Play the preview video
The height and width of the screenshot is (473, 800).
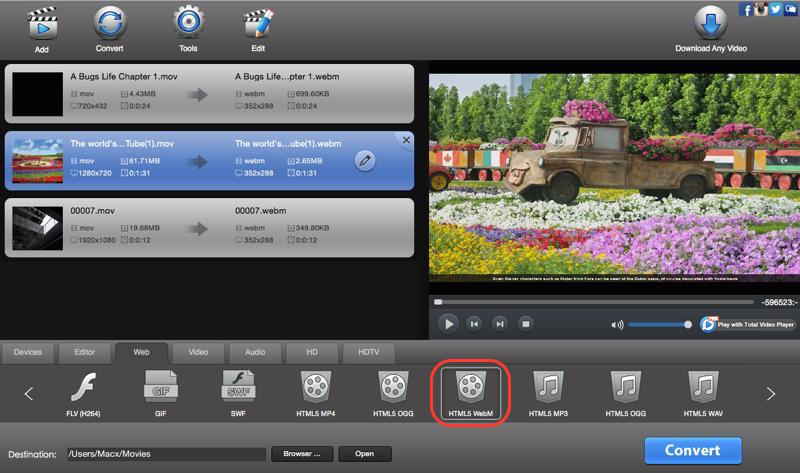point(448,324)
